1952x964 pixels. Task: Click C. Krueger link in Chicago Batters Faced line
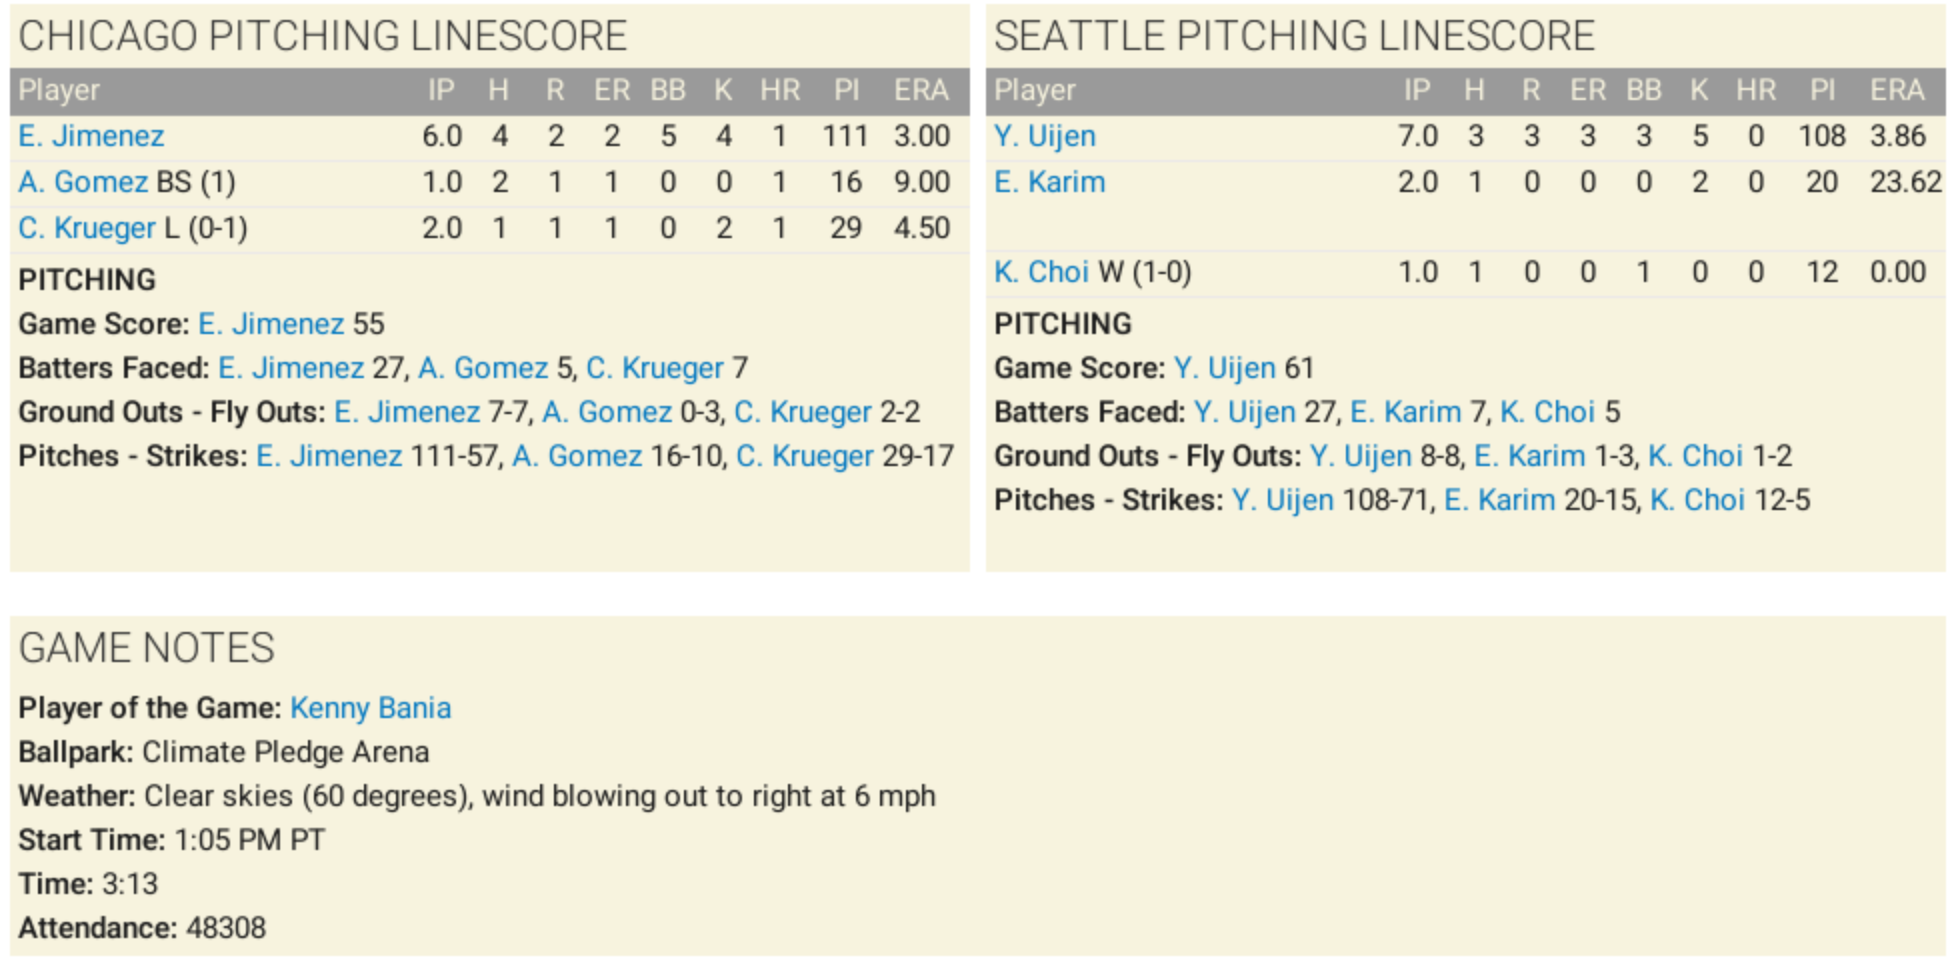click(654, 368)
